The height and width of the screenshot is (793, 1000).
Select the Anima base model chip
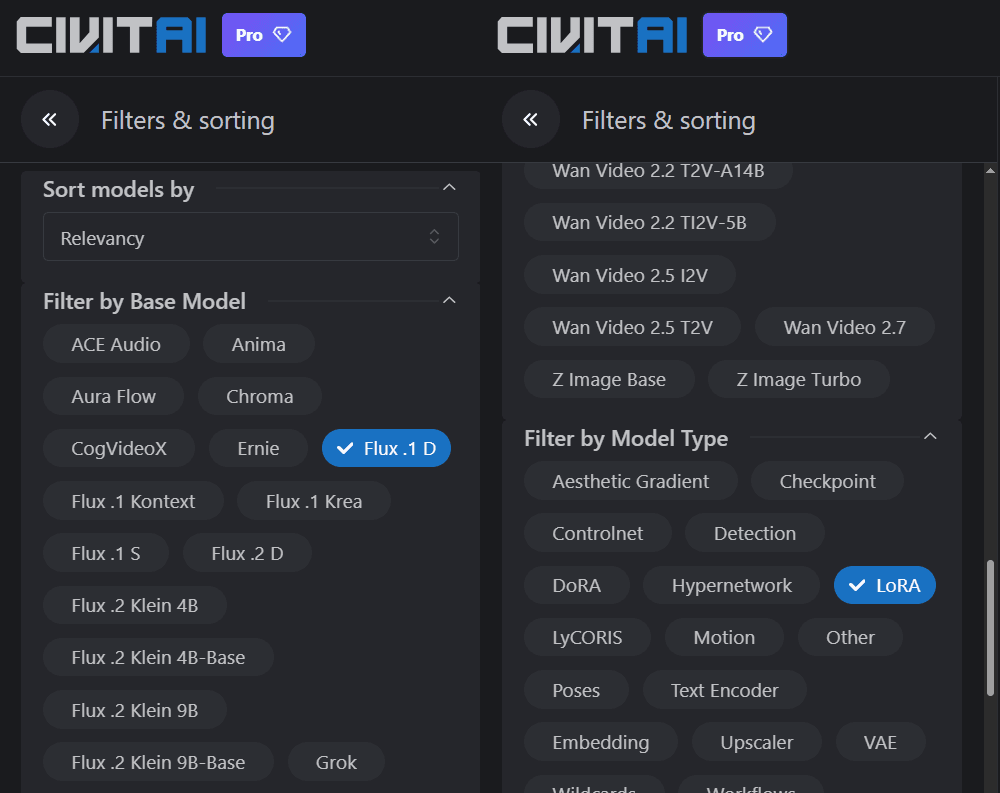click(x=258, y=344)
